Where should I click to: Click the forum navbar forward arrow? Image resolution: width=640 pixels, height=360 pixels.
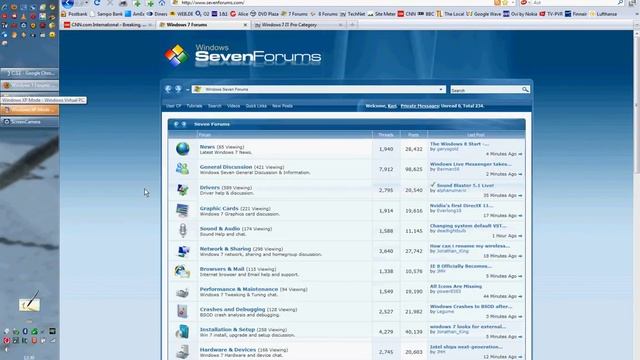click(x=178, y=89)
